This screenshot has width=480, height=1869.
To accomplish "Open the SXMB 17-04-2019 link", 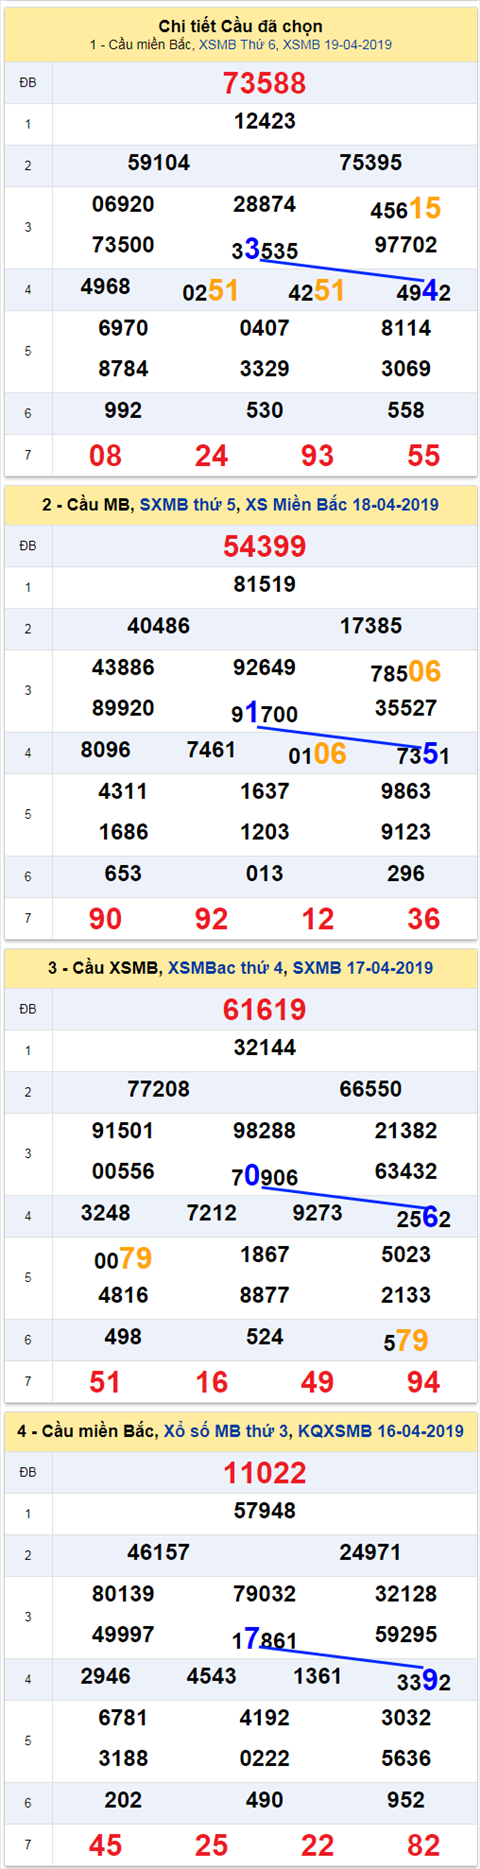I will tap(363, 968).
